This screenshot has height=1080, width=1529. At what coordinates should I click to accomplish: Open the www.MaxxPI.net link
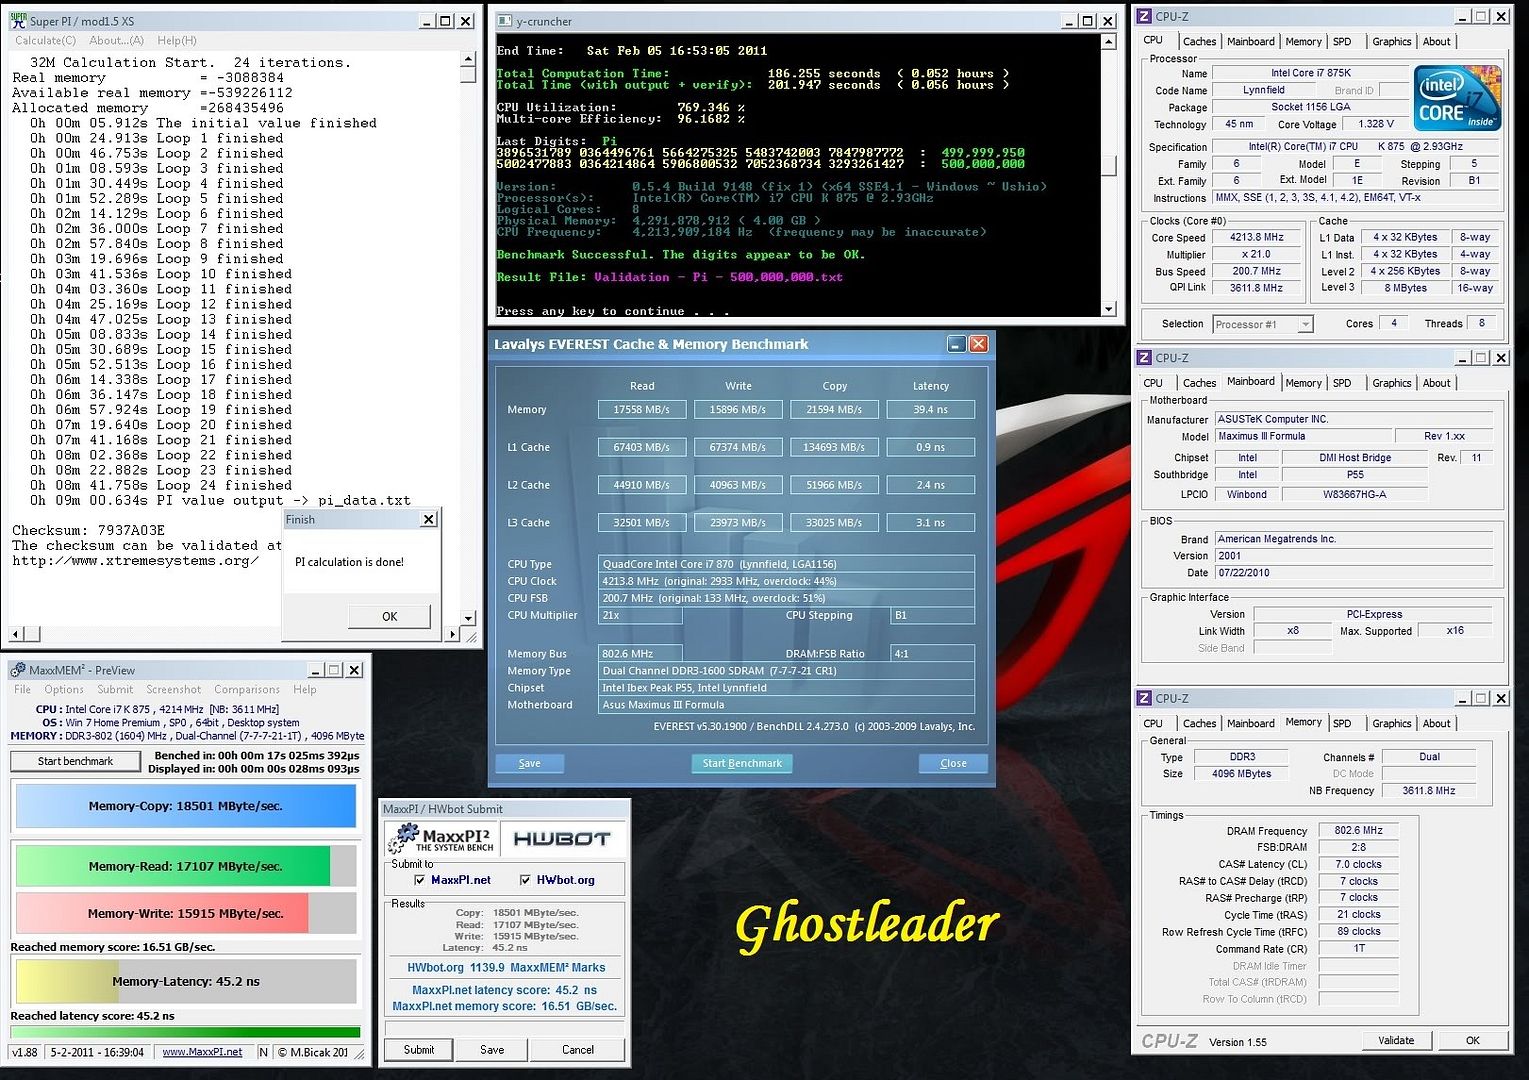point(202,1052)
